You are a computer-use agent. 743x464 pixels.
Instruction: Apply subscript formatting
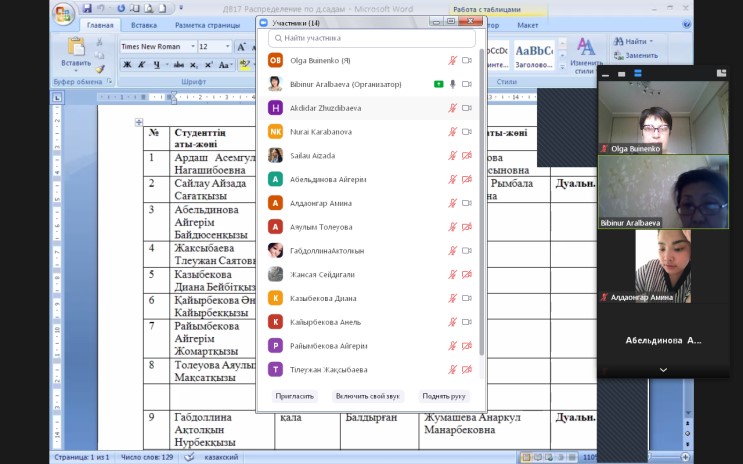[x=194, y=65]
